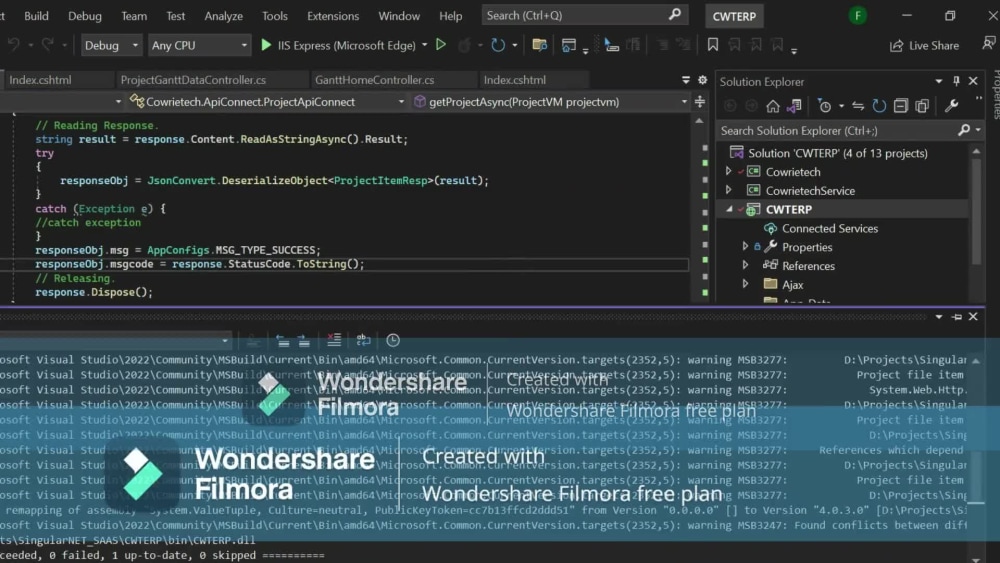The width and height of the screenshot is (1000, 563).
Task: Click Start Without Debugging outline play icon
Action: (441, 45)
